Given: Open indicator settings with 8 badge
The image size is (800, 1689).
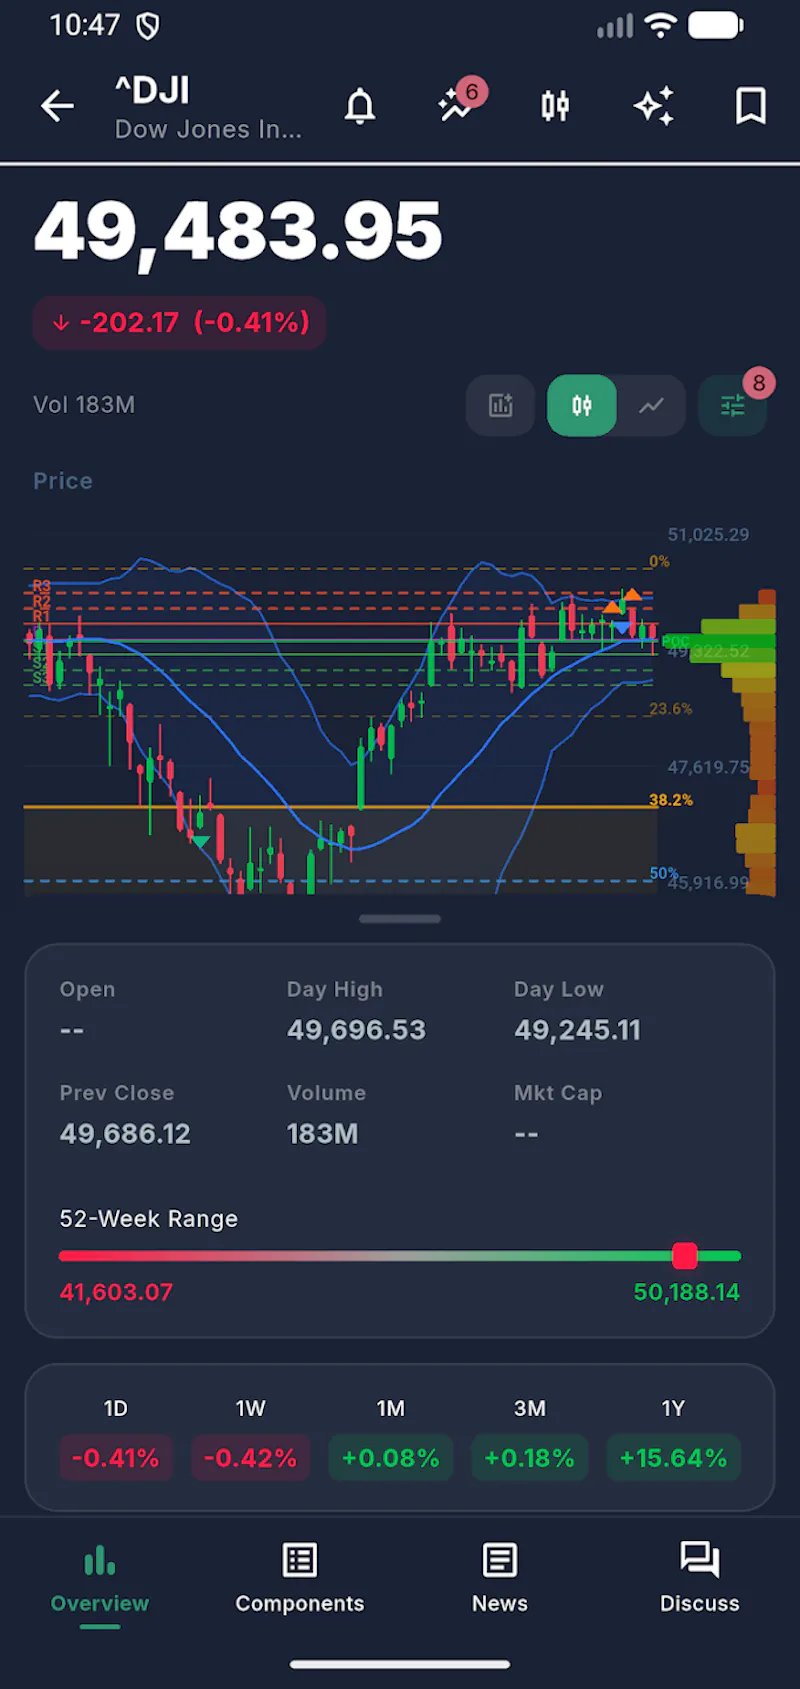Looking at the screenshot, I should [733, 405].
